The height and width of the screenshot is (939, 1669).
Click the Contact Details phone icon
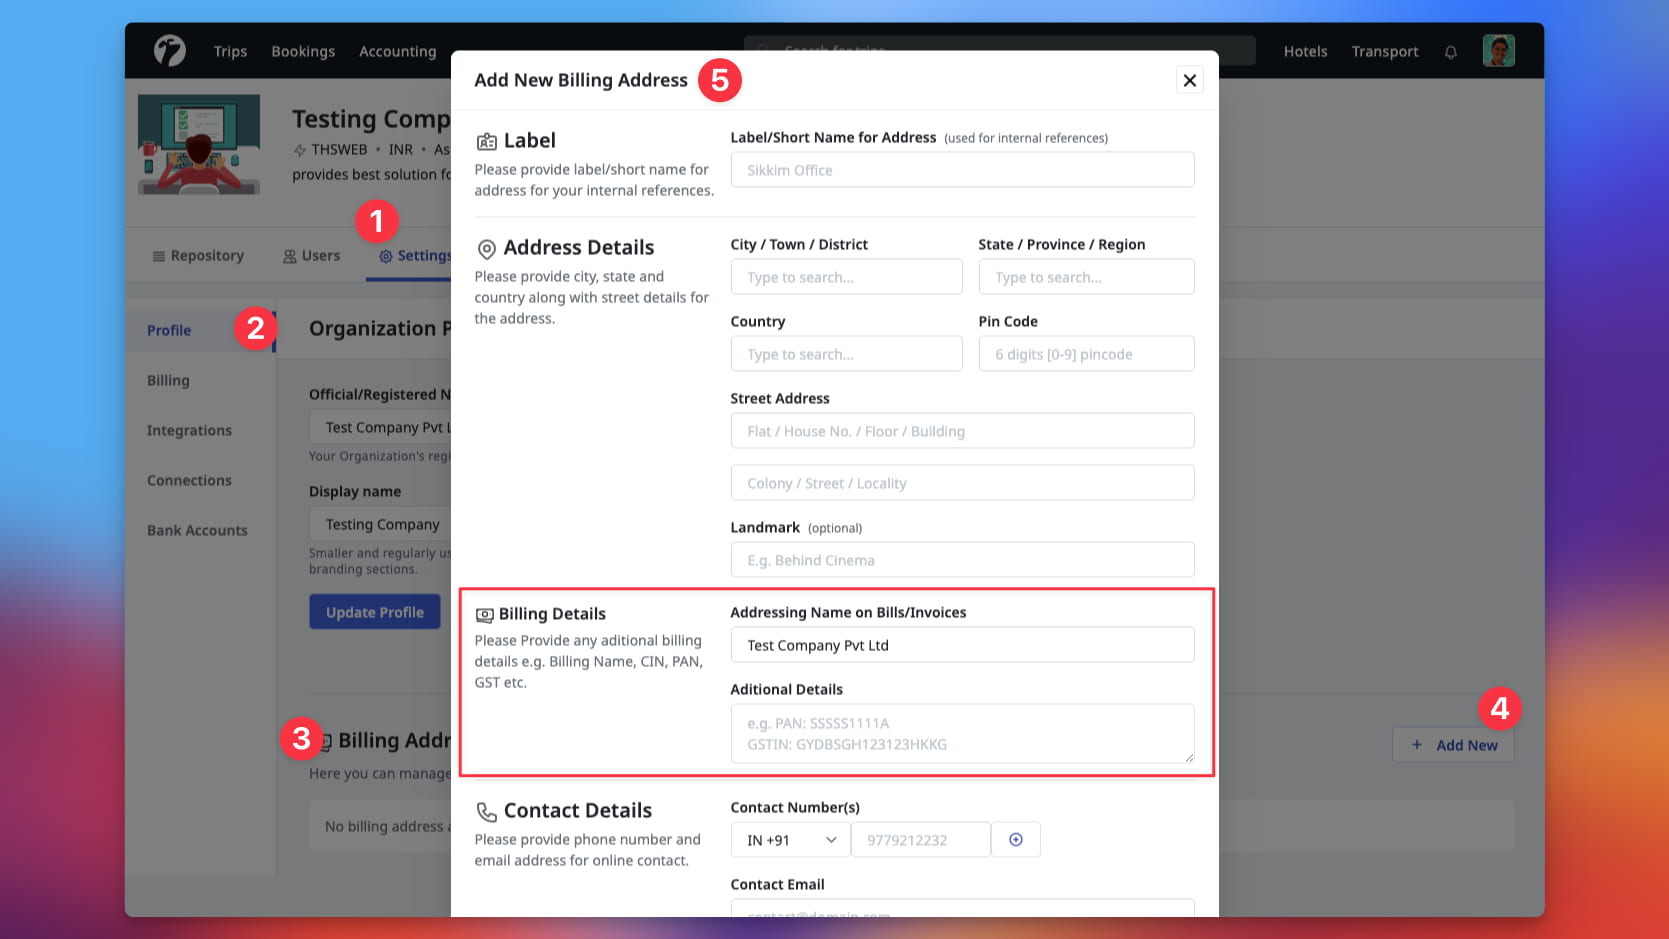[x=487, y=810]
